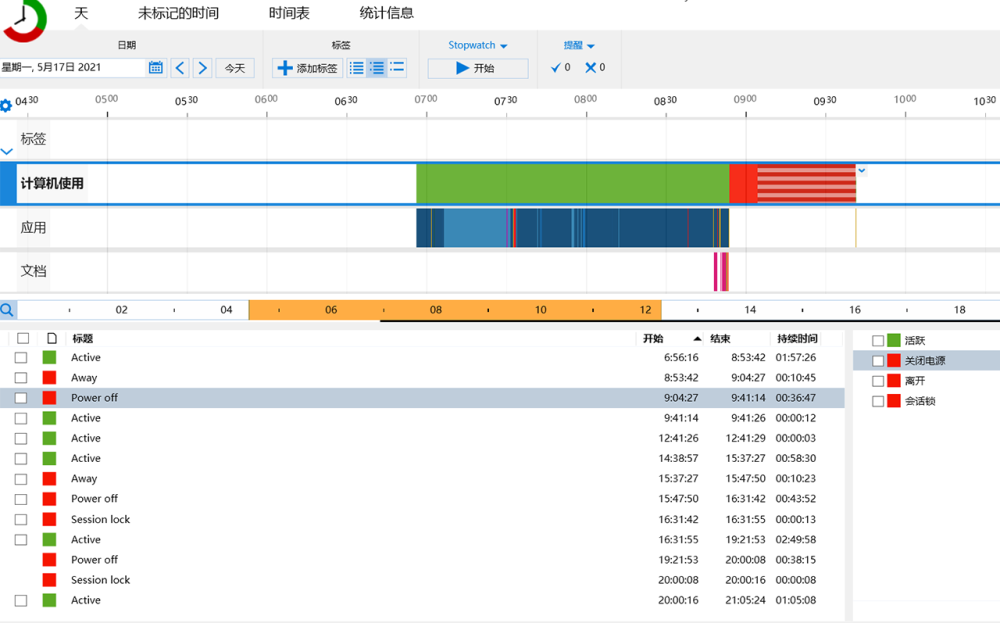
Task: Select the middle list view mode icon
Action: pyautogui.click(x=377, y=68)
